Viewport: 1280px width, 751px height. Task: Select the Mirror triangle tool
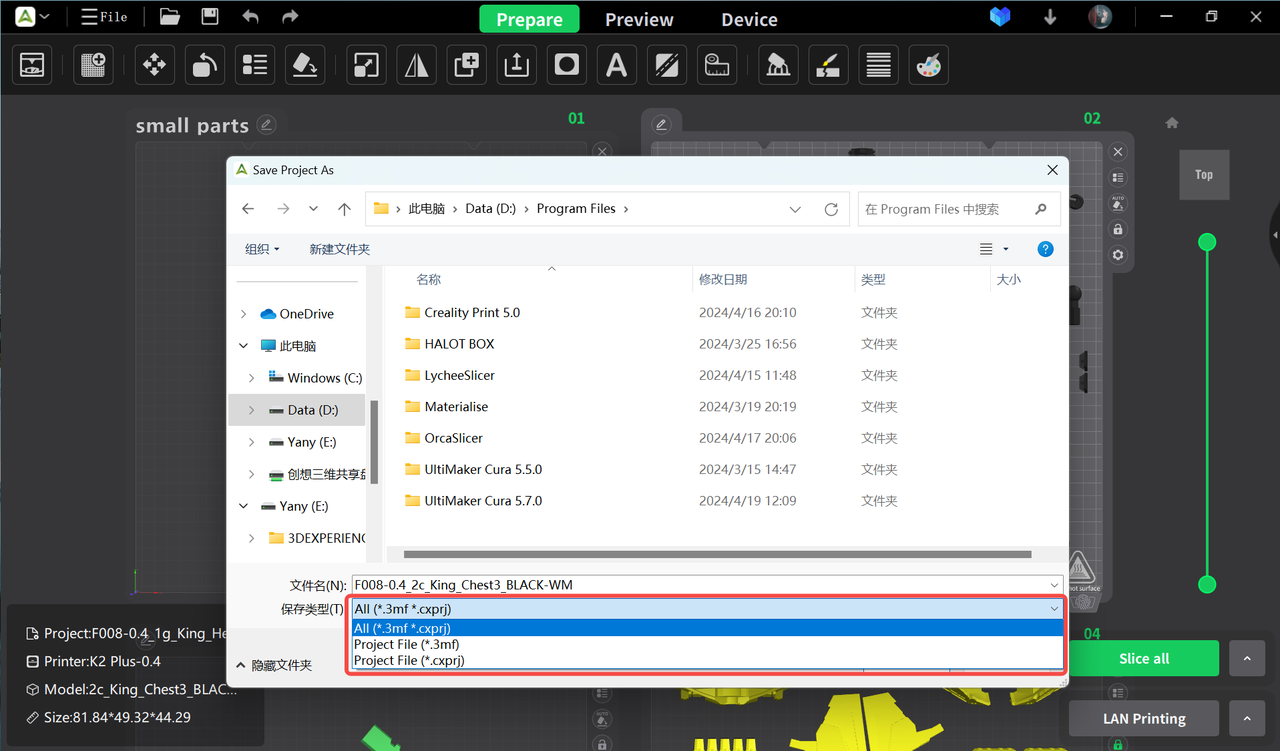(x=416, y=65)
